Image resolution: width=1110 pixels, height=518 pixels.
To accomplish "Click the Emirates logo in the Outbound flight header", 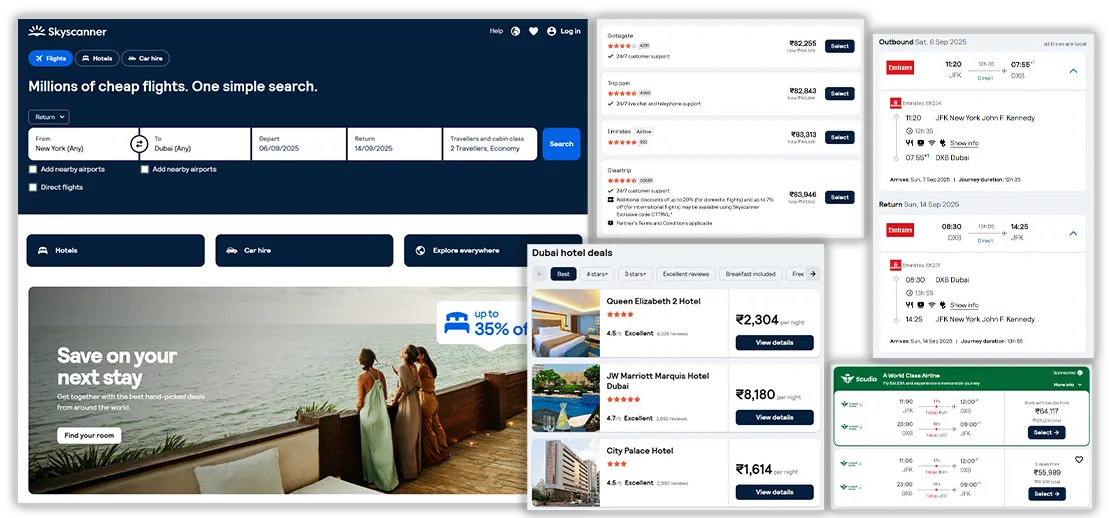I will point(900,68).
